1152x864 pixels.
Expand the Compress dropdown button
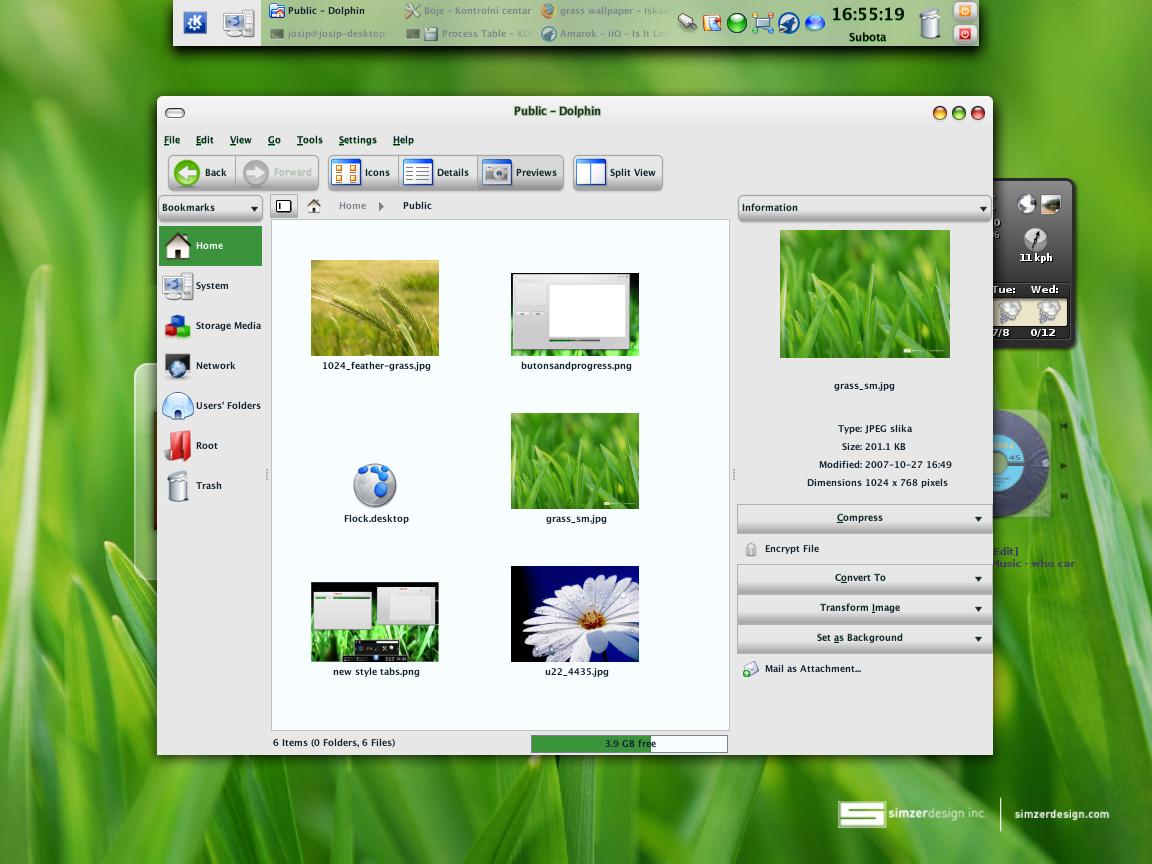pyautogui.click(x=864, y=518)
